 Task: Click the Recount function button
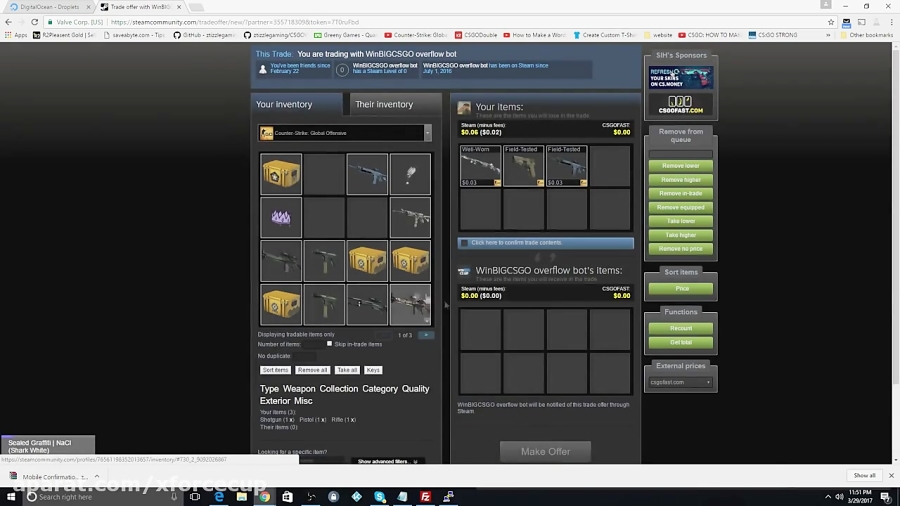click(x=681, y=328)
